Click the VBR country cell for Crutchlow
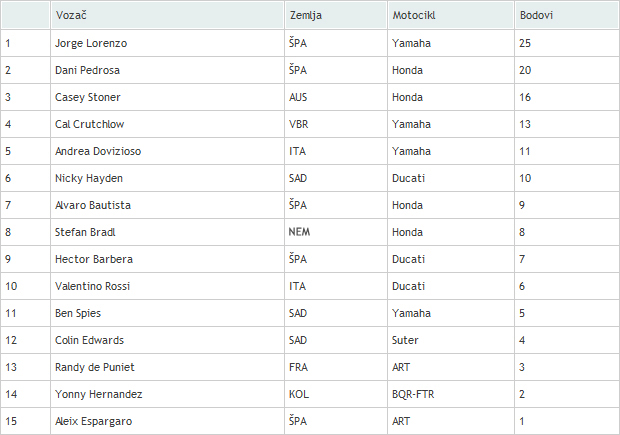The image size is (620, 435). tap(336, 124)
